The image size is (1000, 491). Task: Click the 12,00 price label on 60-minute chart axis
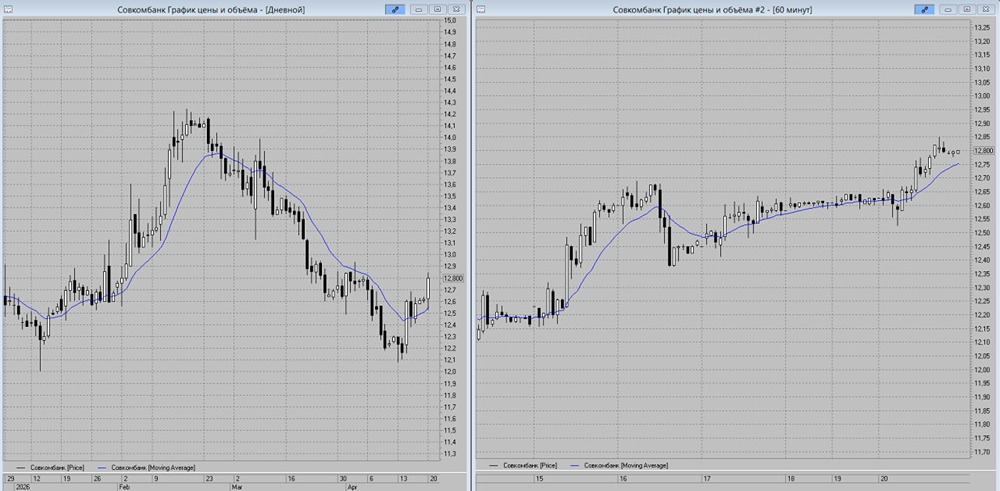pyautogui.click(x=982, y=370)
